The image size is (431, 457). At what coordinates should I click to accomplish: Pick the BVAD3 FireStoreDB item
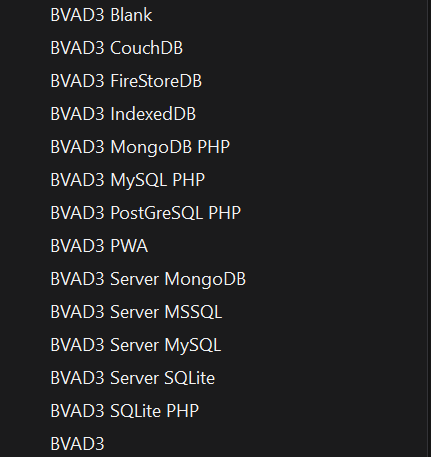[126, 81]
